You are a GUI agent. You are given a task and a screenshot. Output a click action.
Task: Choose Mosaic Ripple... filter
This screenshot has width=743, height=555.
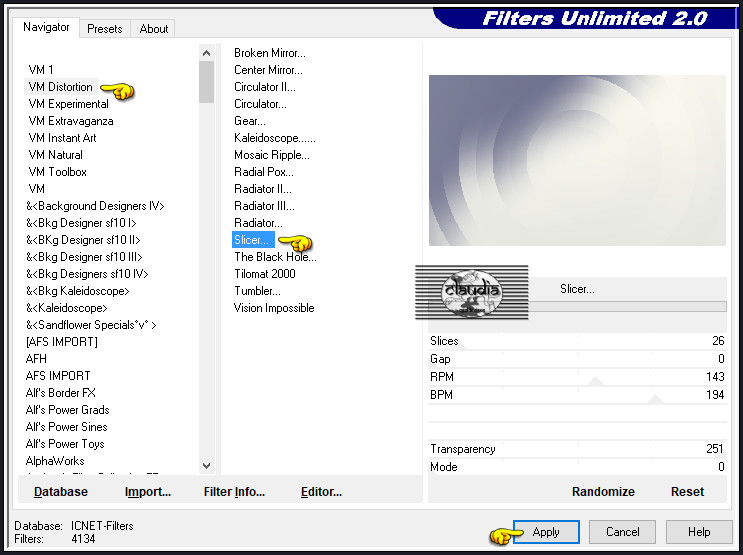(272, 155)
